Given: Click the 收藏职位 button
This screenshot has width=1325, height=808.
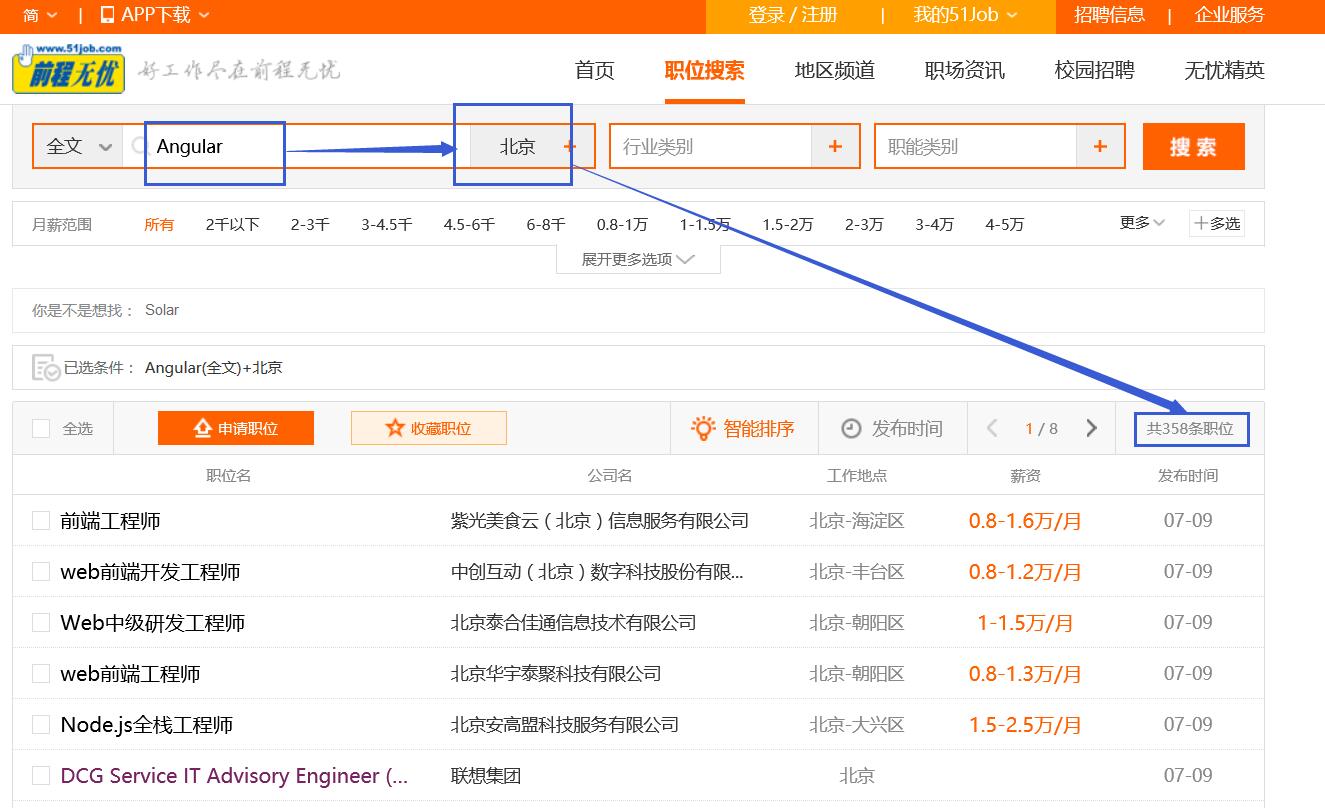Looking at the screenshot, I should (429, 428).
